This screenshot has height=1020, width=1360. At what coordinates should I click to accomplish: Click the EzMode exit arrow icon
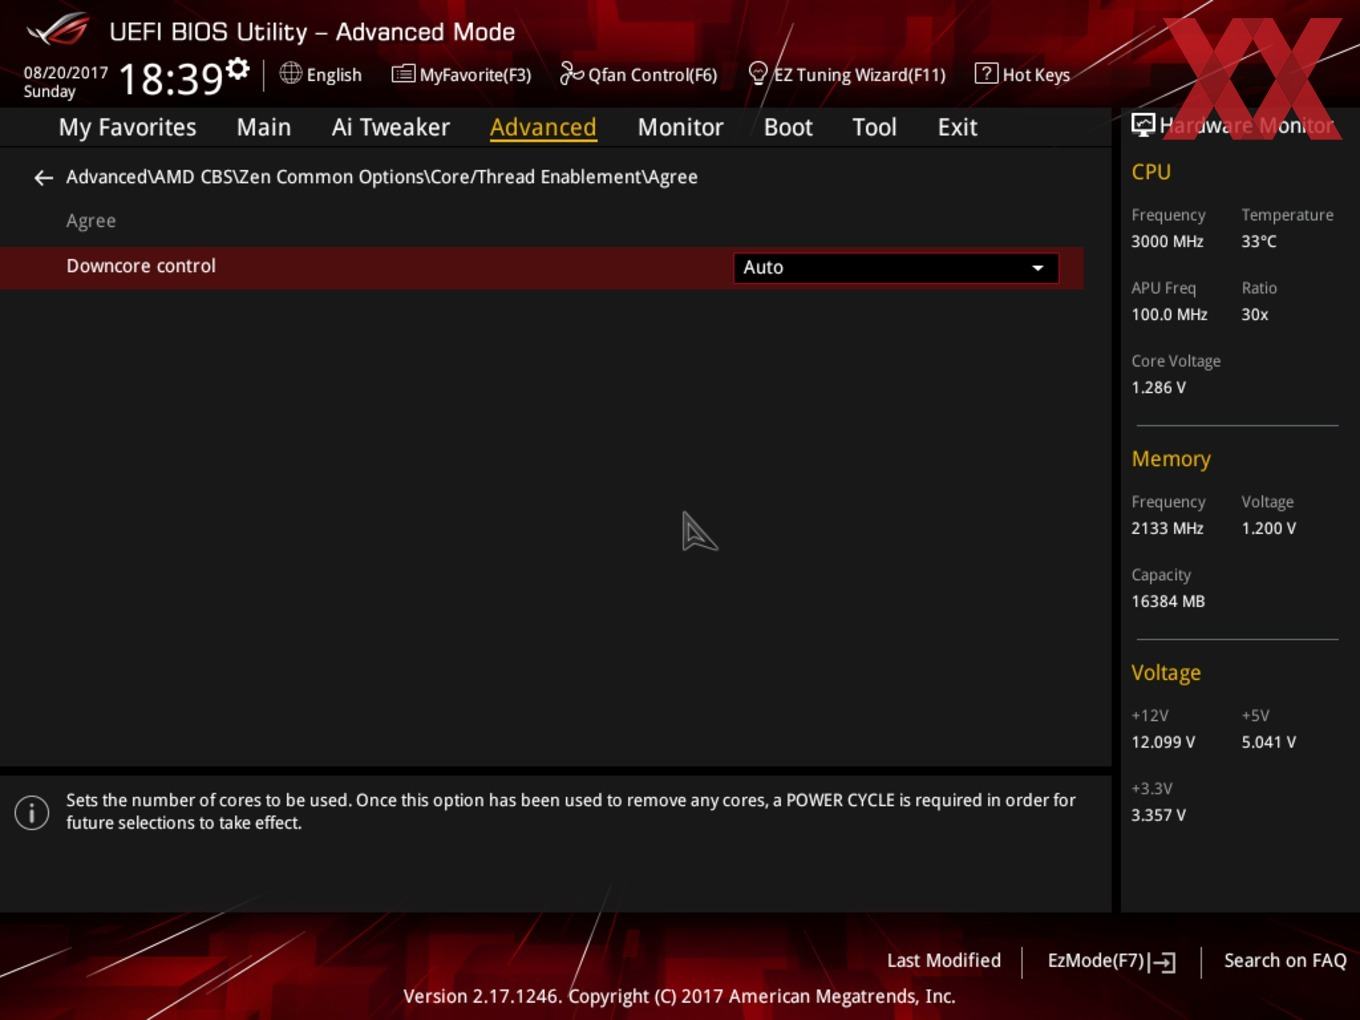[1163, 962]
